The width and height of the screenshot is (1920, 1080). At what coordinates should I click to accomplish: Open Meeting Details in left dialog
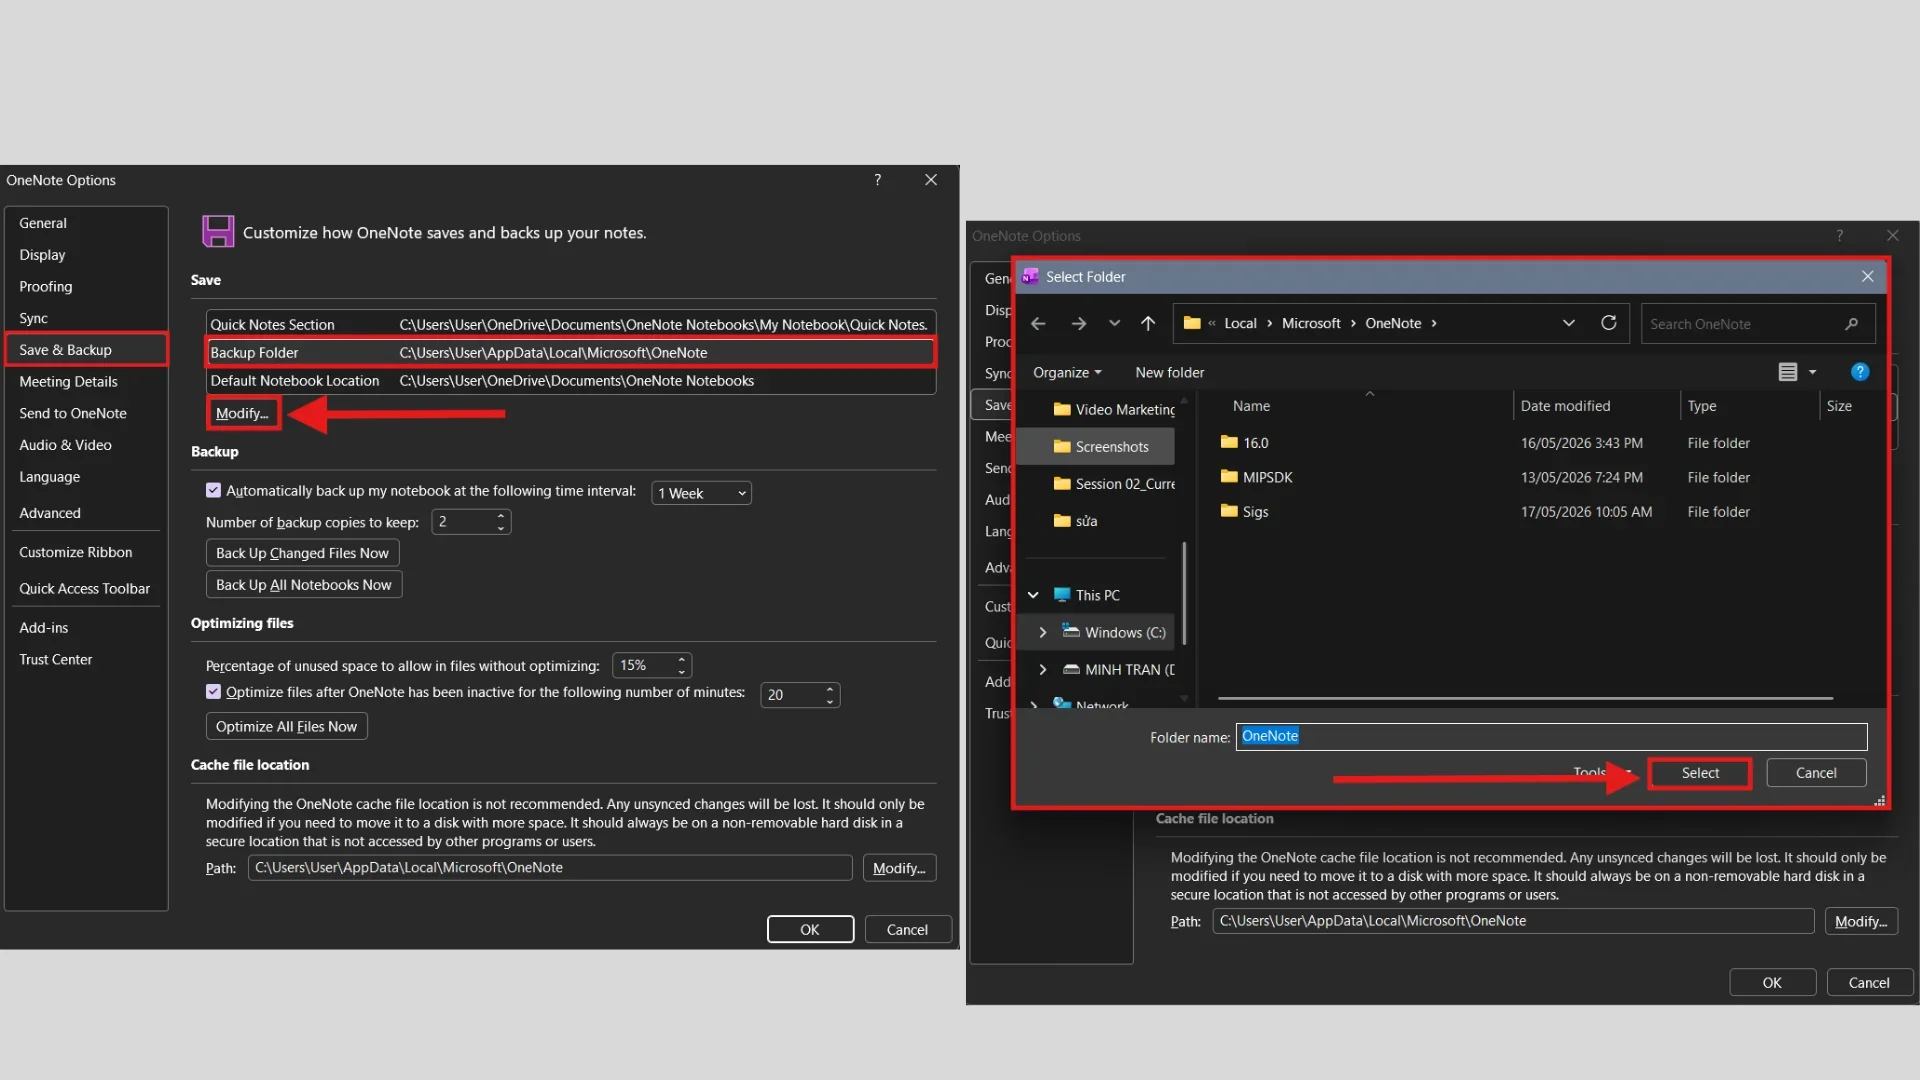tap(86, 382)
